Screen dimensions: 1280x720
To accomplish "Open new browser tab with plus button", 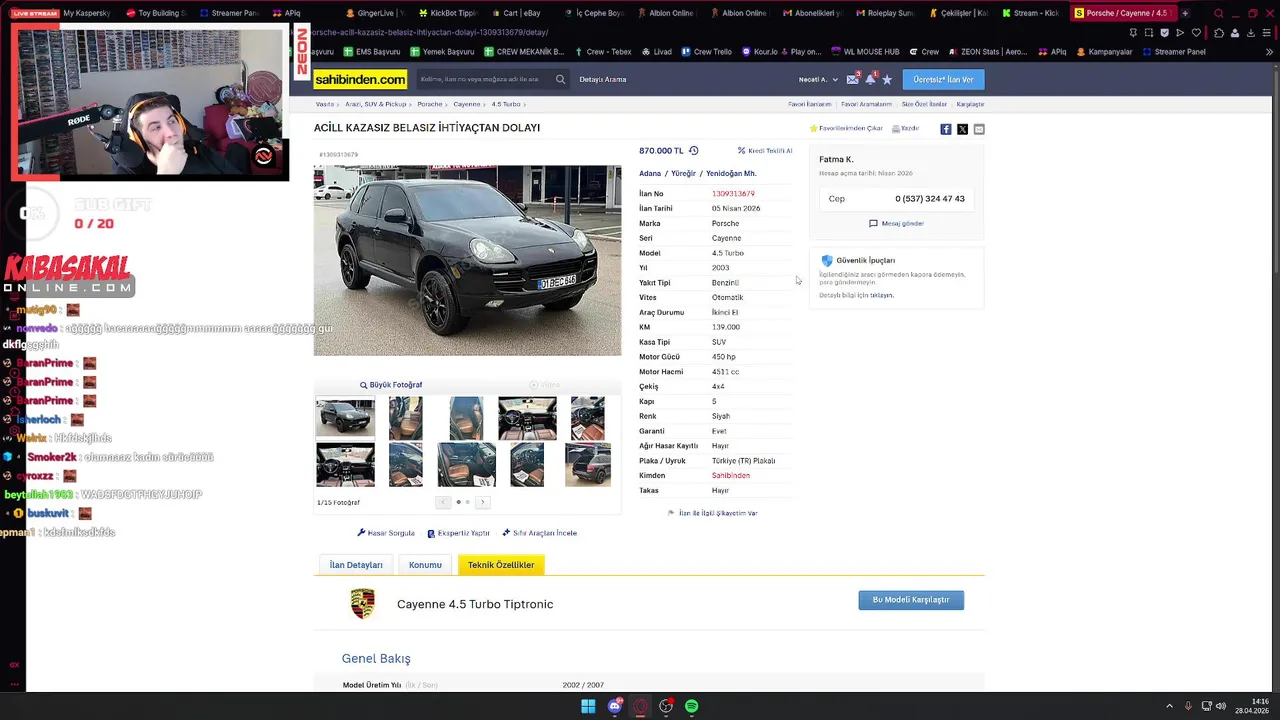I will [x=1185, y=13].
